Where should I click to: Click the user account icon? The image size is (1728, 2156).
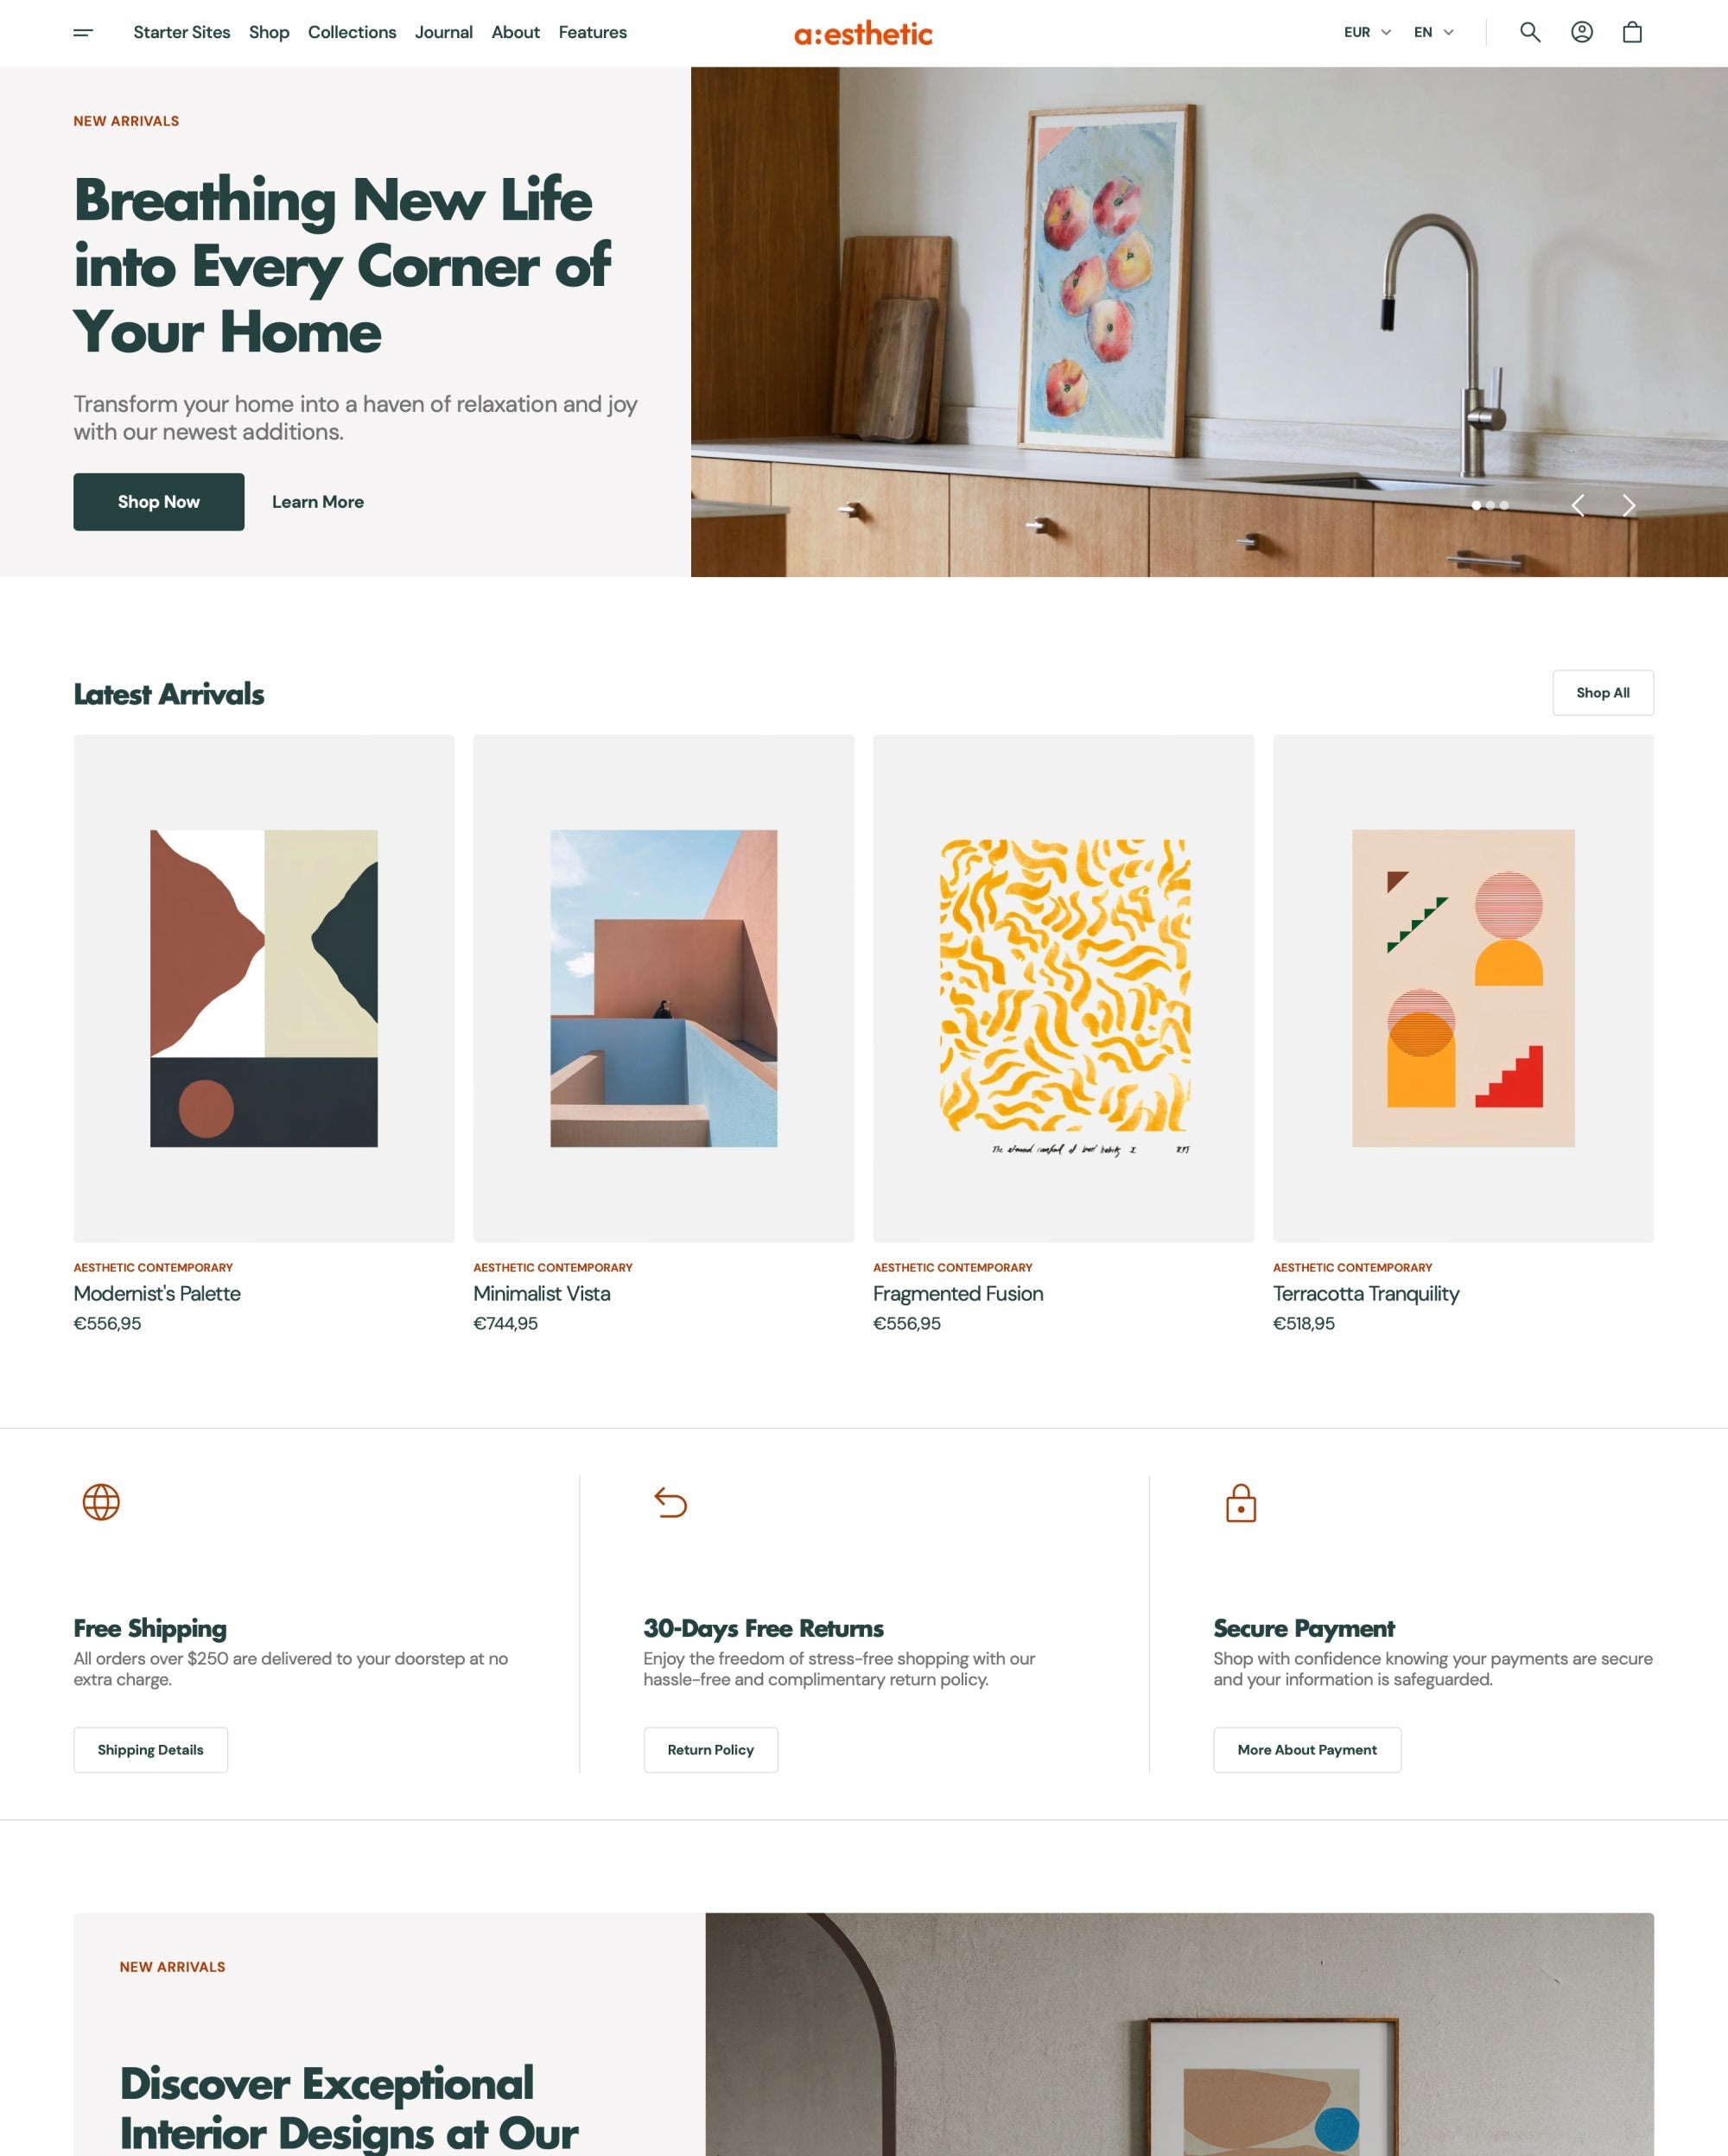1582,32
